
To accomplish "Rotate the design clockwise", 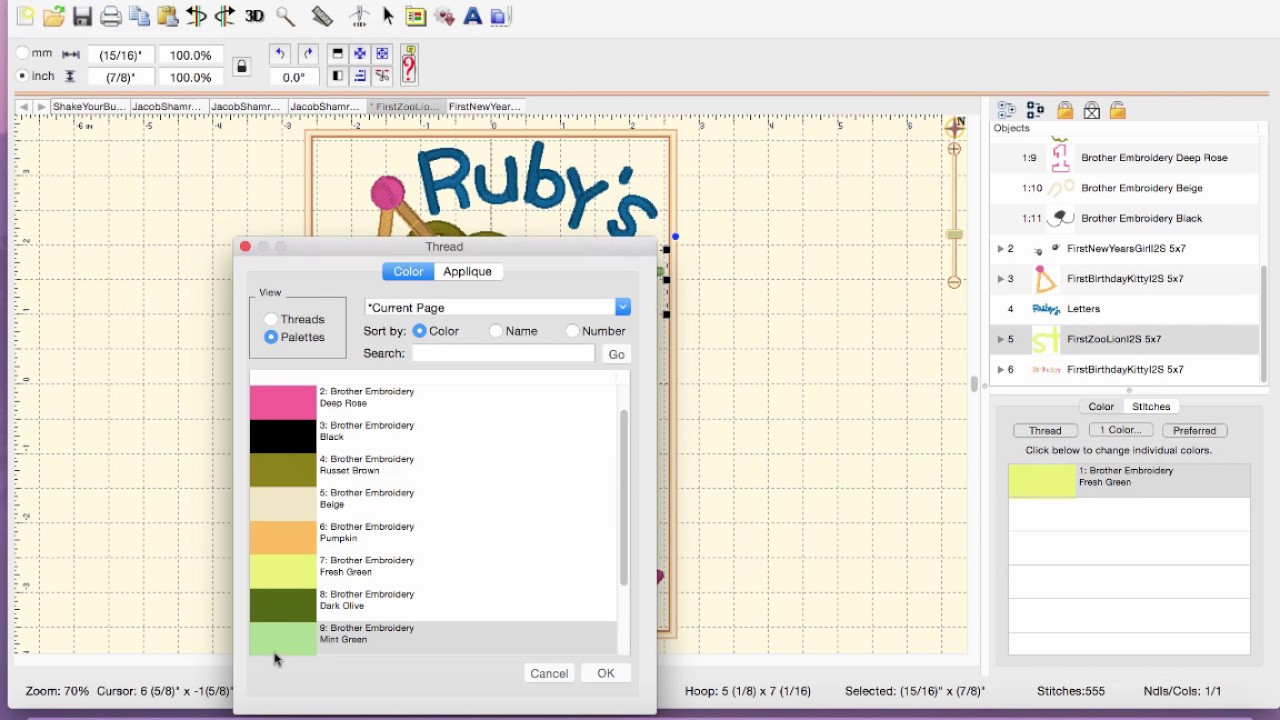I will click(308, 54).
